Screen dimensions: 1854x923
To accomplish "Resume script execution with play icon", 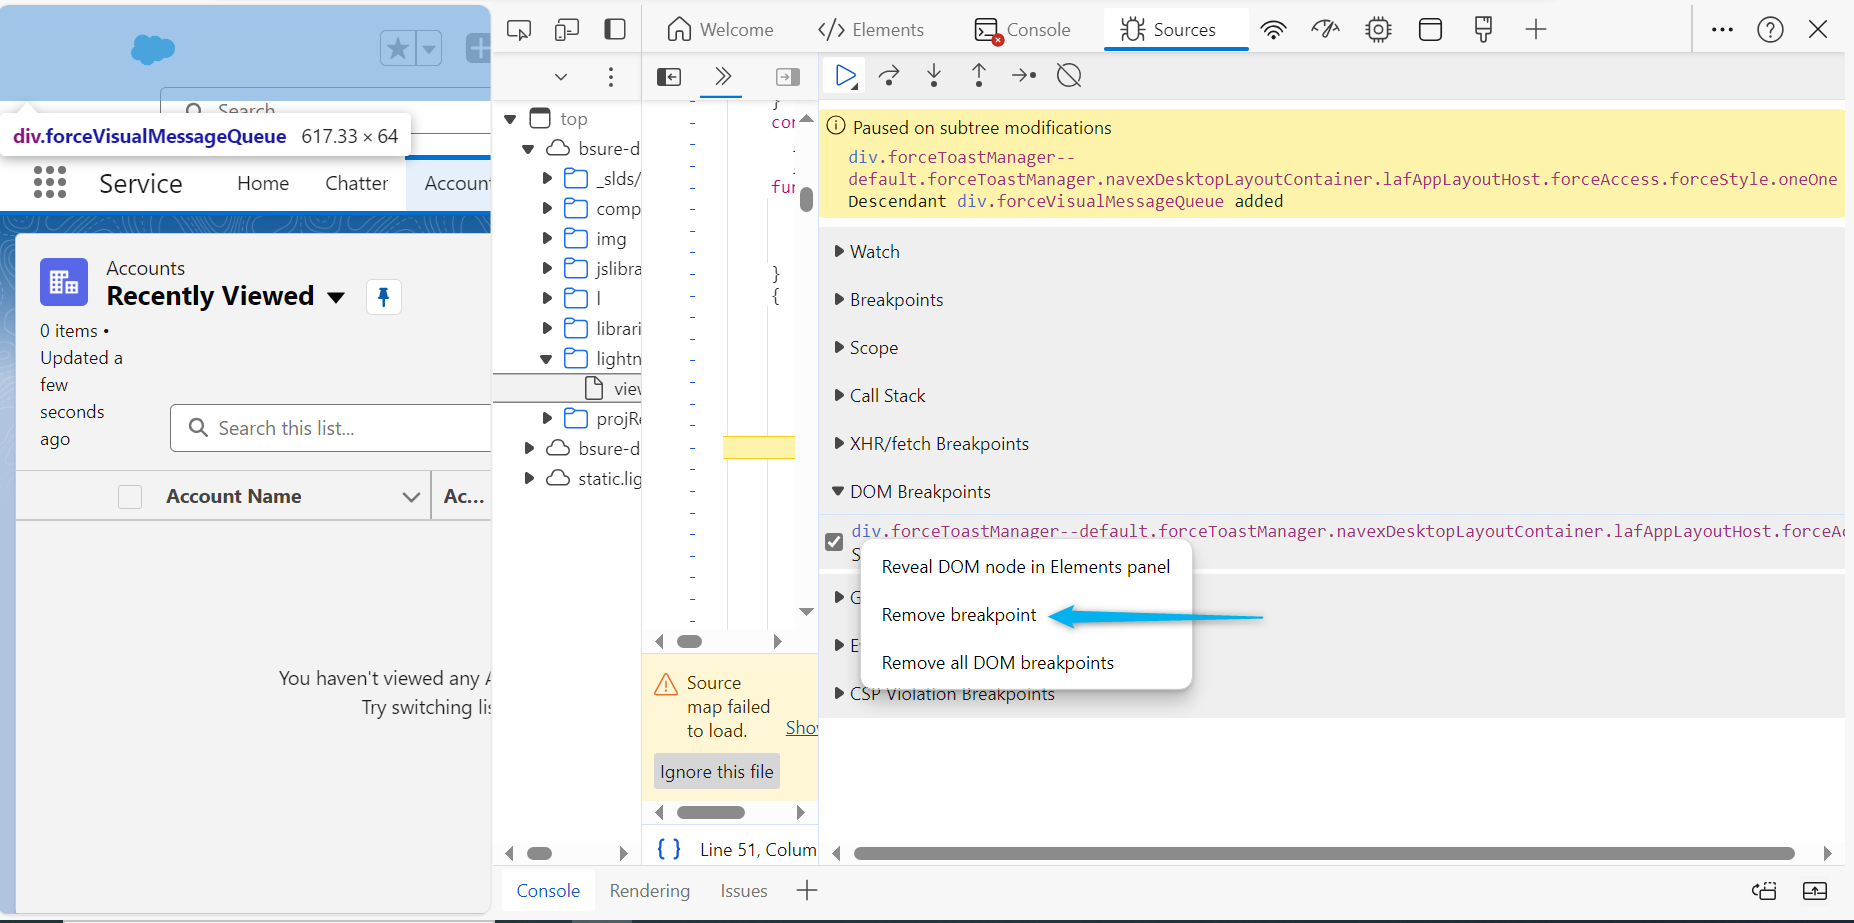I will tap(846, 76).
